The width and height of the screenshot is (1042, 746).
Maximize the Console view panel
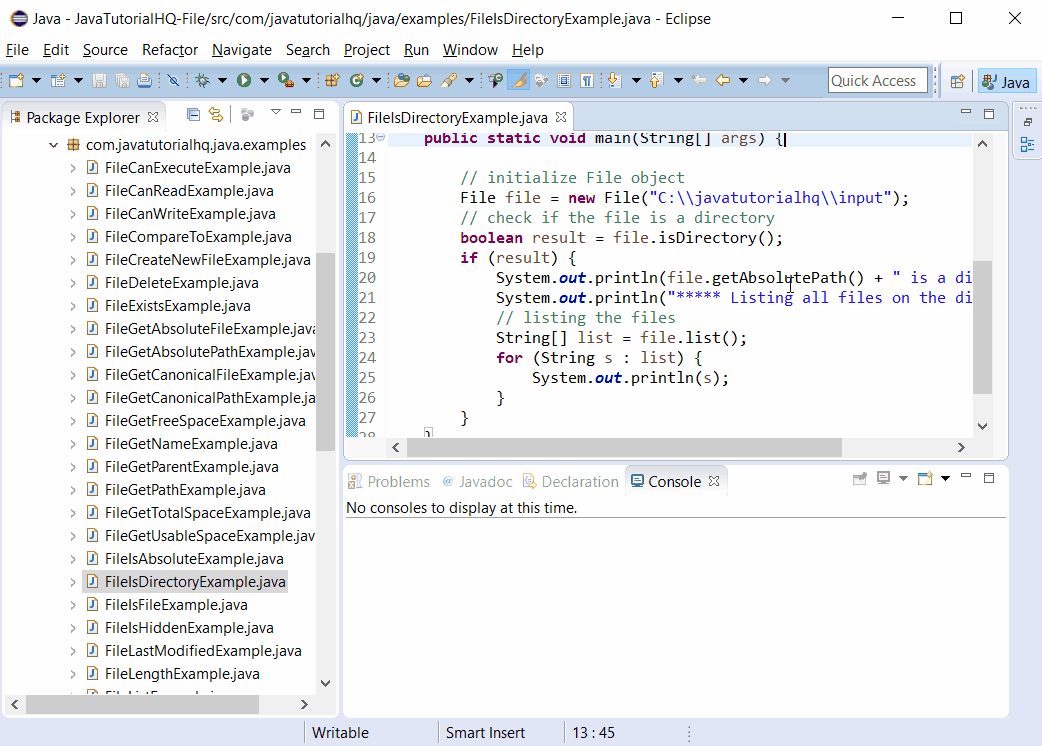click(x=989, y=478)
